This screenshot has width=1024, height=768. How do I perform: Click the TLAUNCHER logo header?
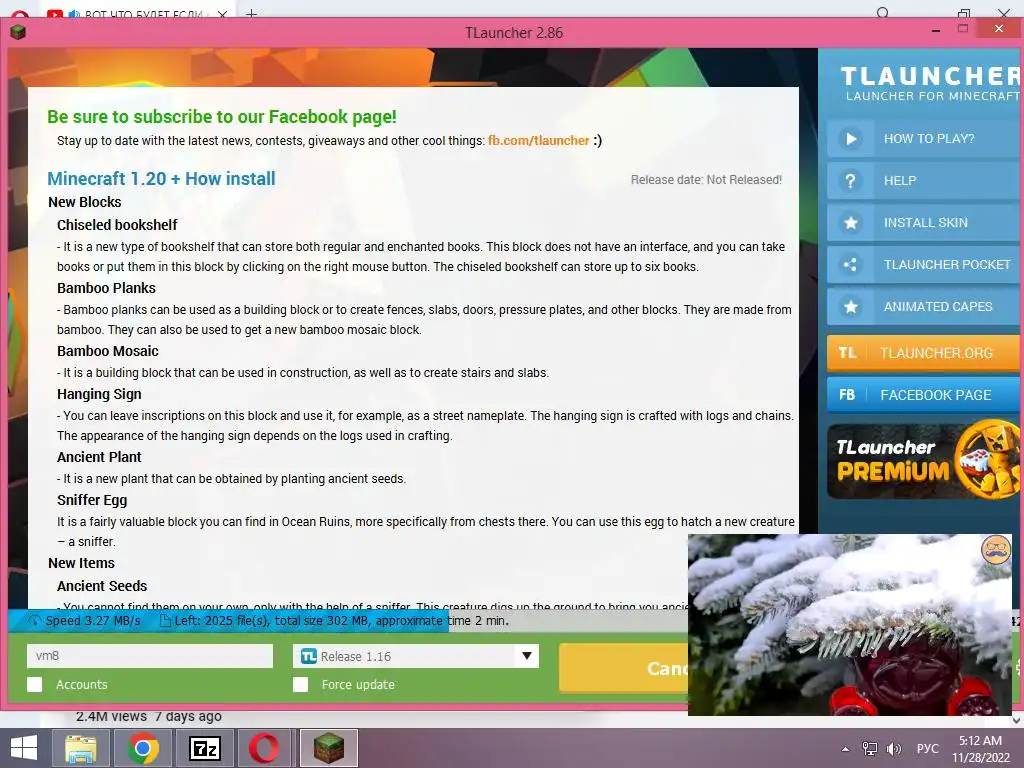tap(930, 84)
